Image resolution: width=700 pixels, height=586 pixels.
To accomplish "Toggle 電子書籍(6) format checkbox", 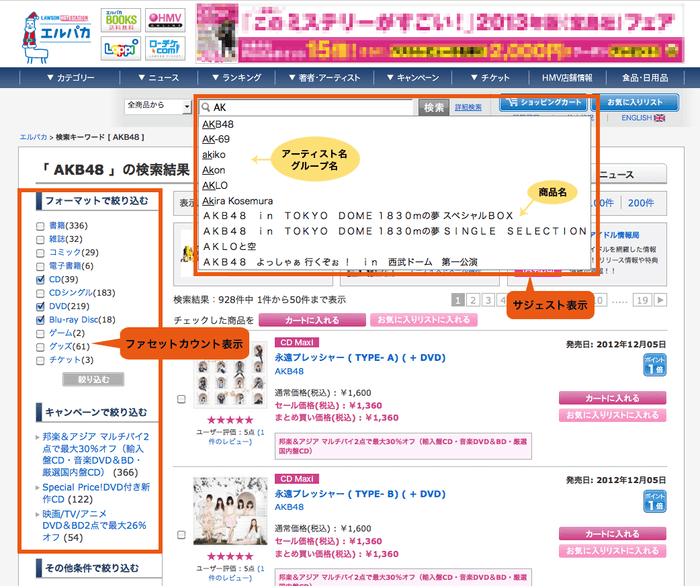I will click(40, 266).
